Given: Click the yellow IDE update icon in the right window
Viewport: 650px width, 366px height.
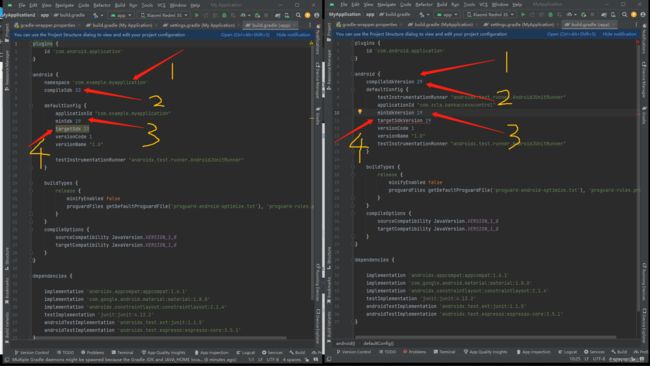Looking at the screenshot, I should (633, 15).
